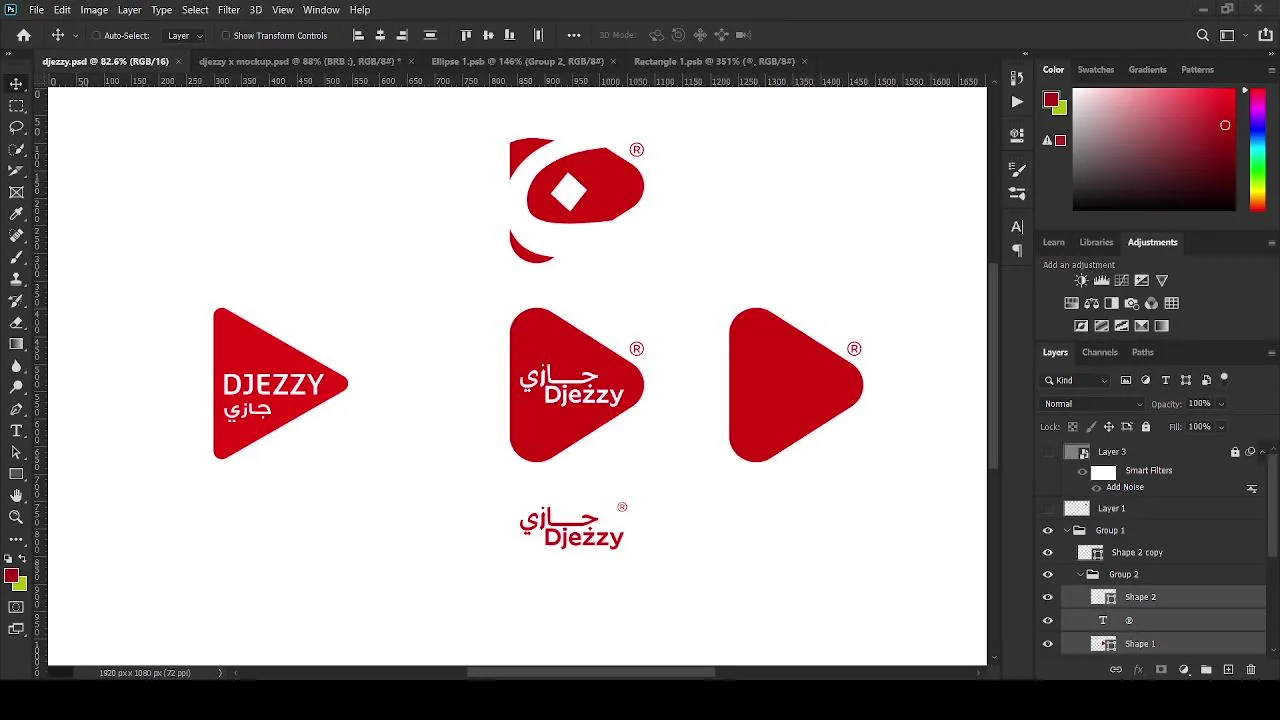Click the red color field picker
1280x720 pixels.
(x=1154, y=149)
